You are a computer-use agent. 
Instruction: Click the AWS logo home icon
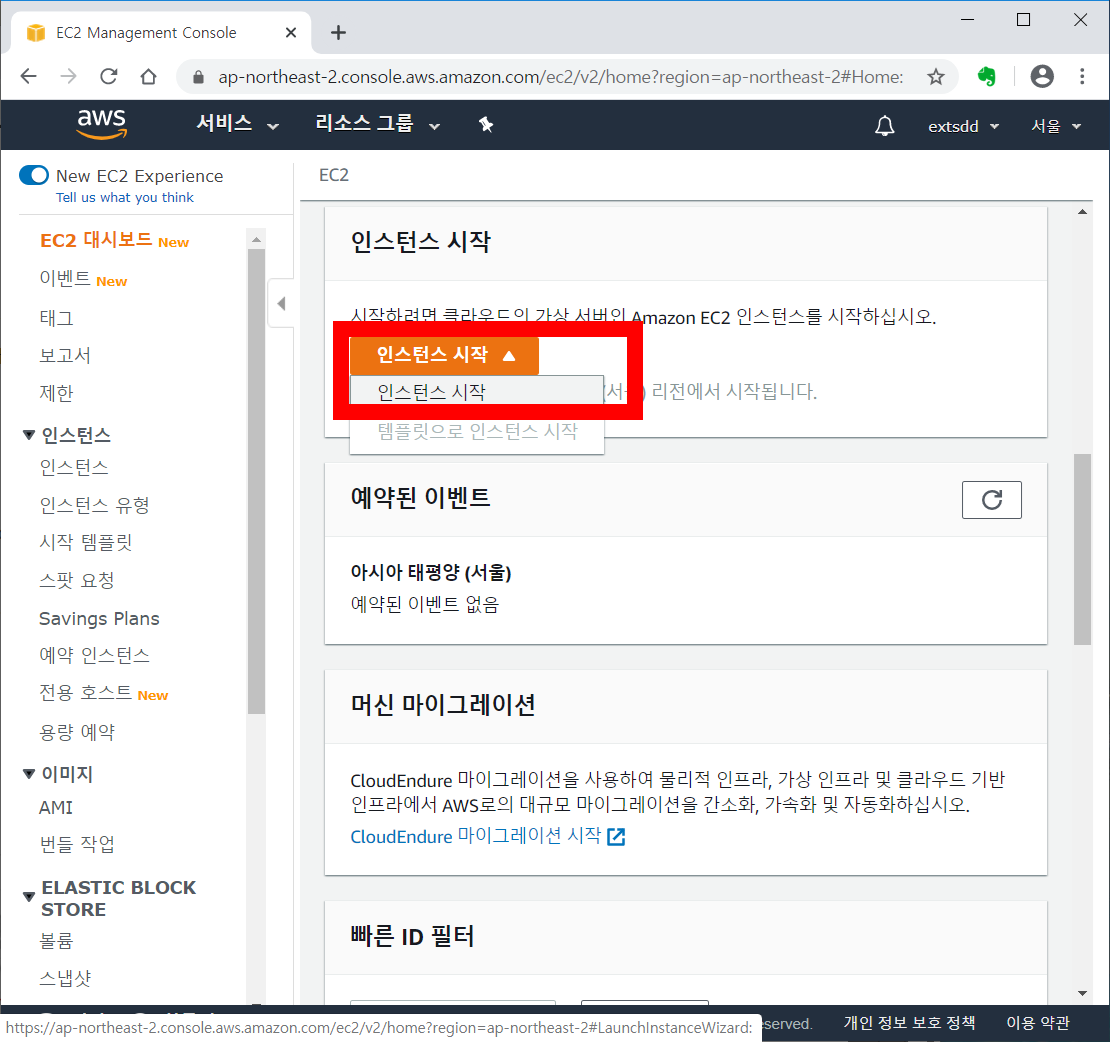coord(102,124)
